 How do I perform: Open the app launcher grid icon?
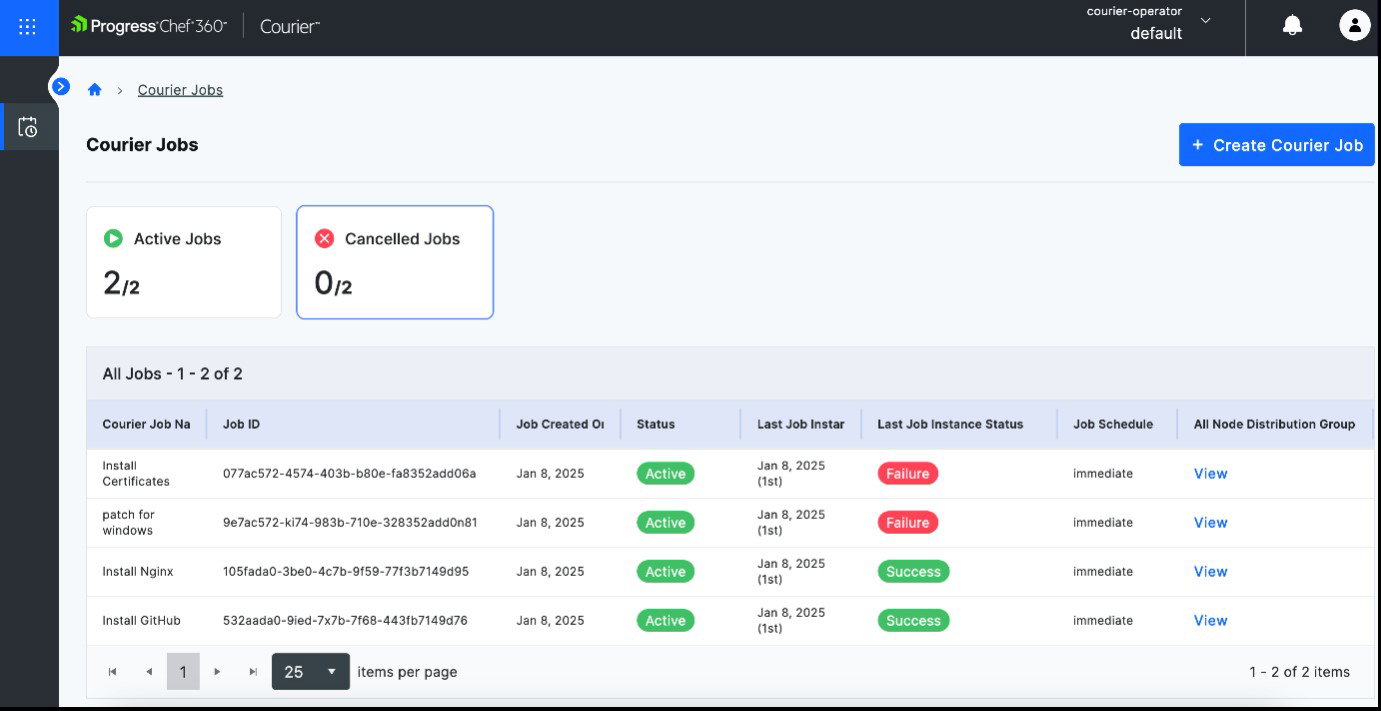click(26, 27)
